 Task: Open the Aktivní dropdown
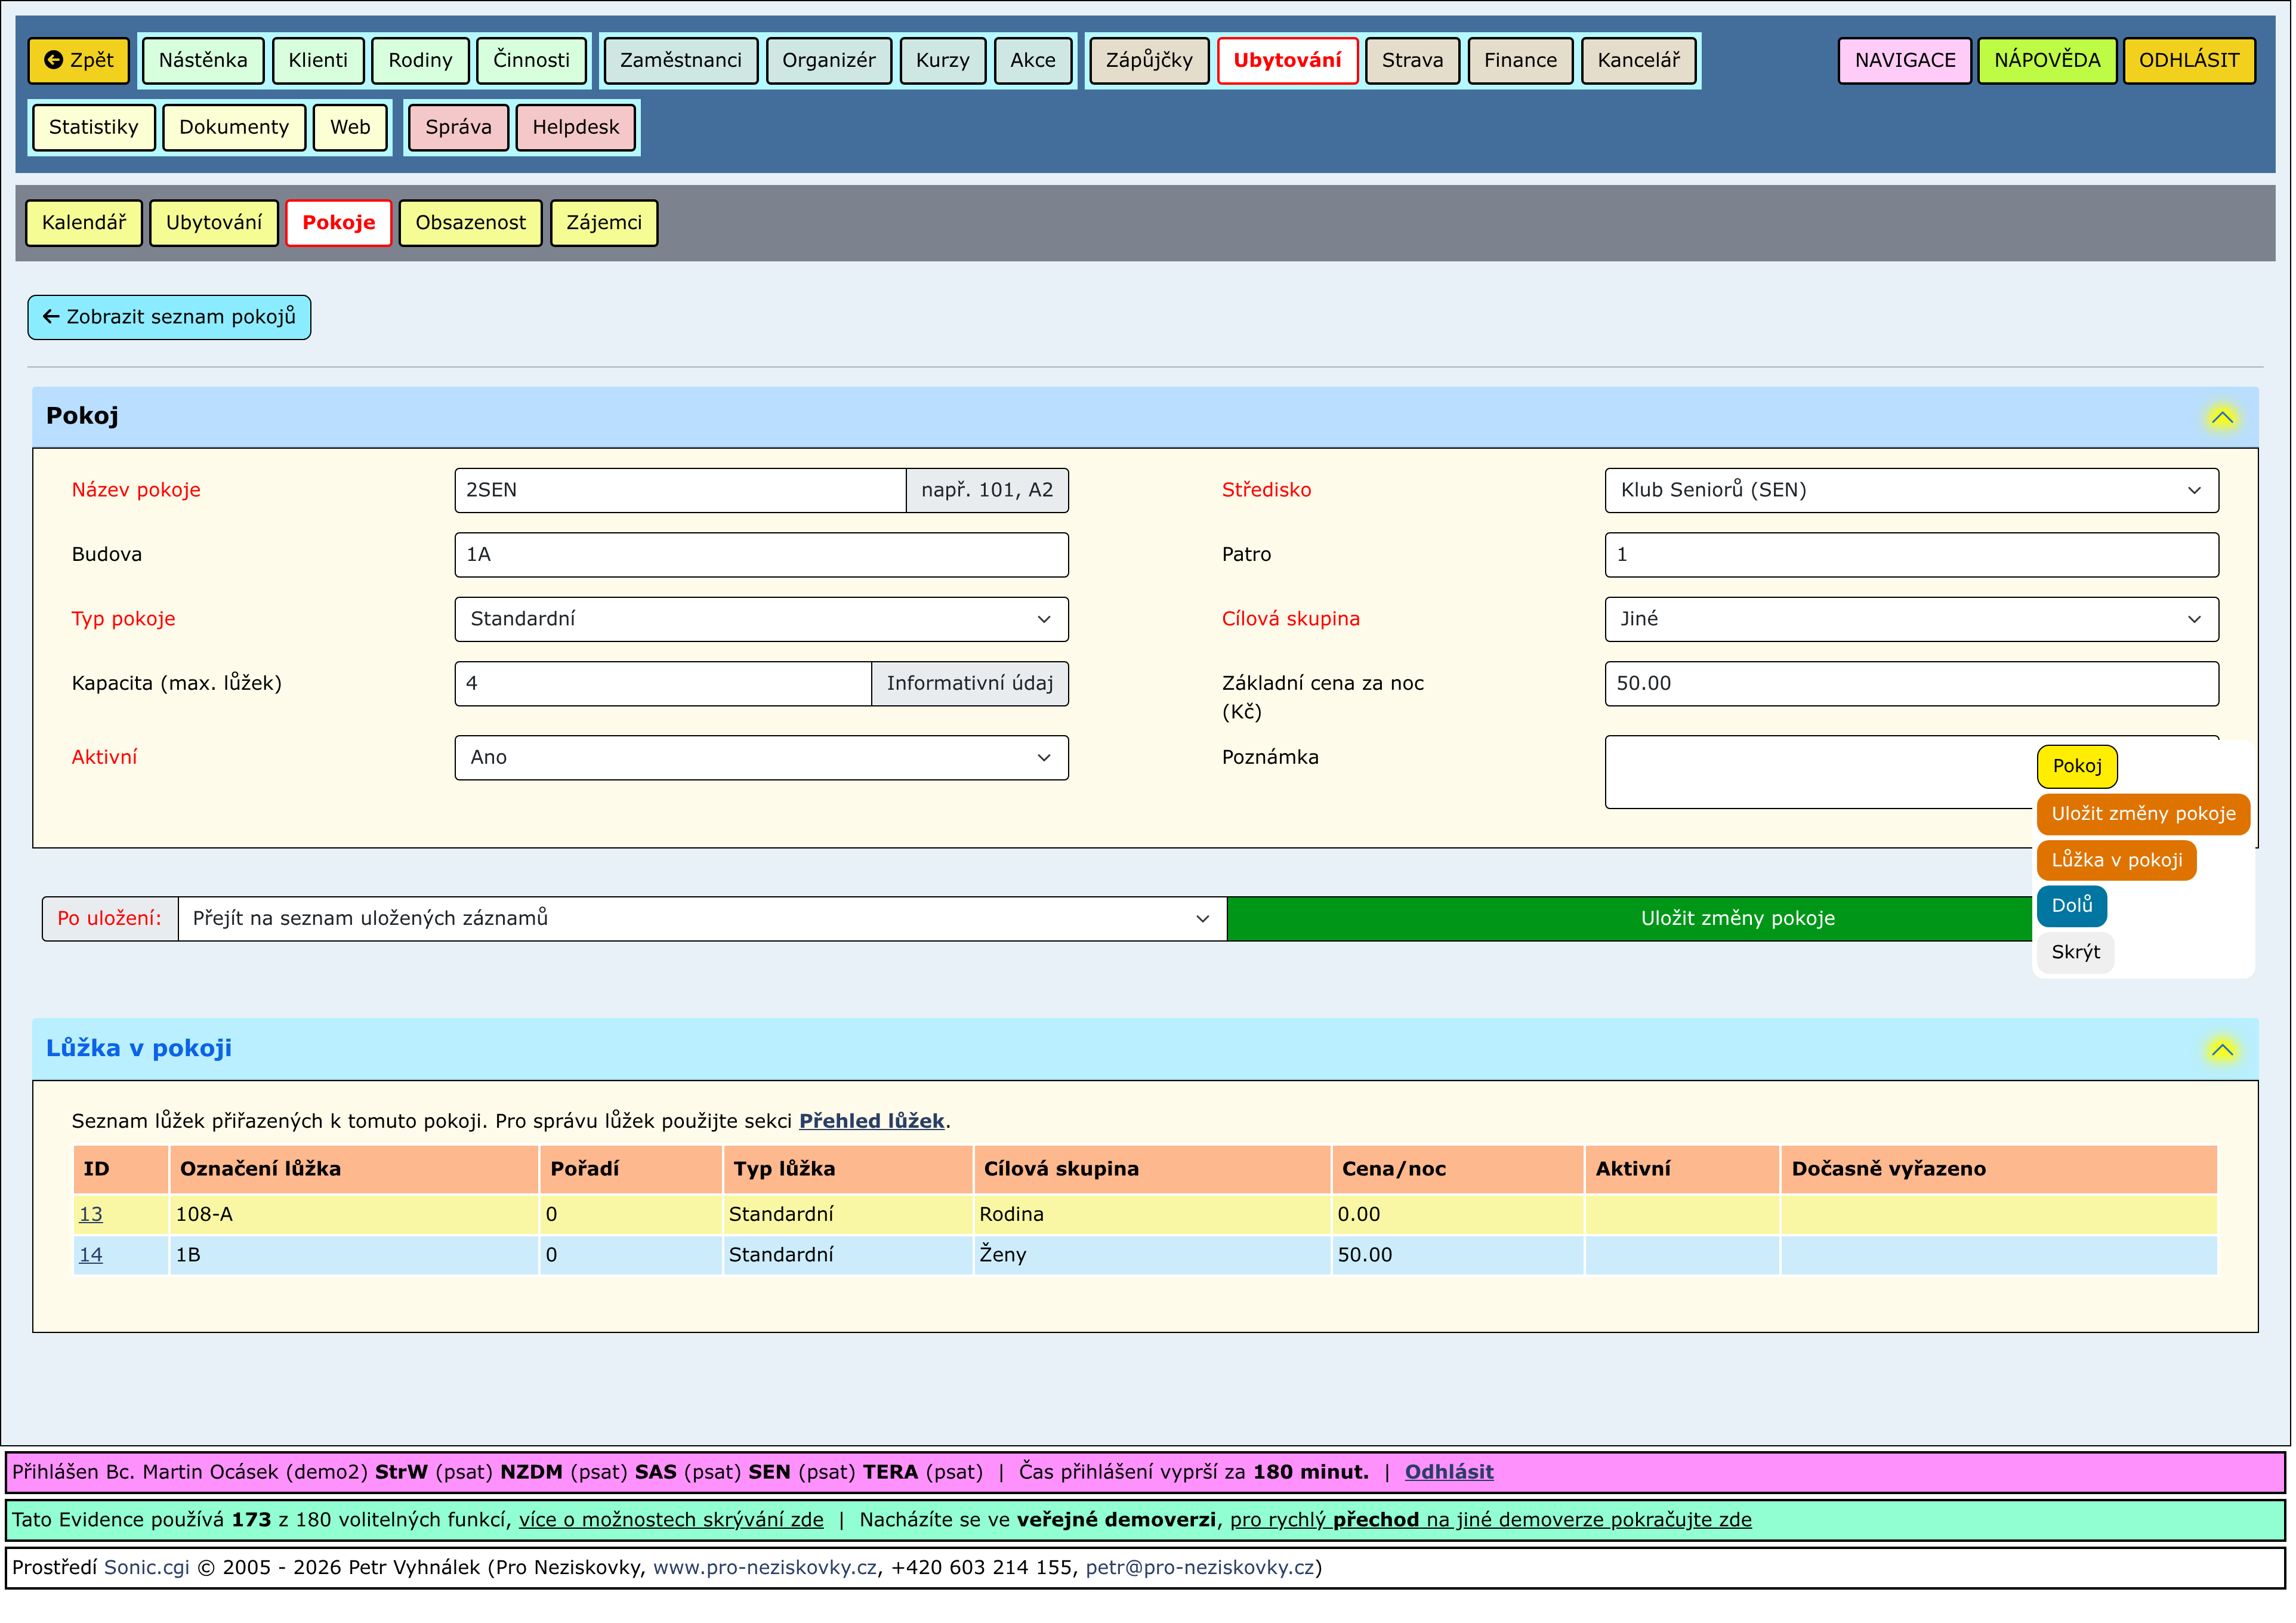pos(761,758)
